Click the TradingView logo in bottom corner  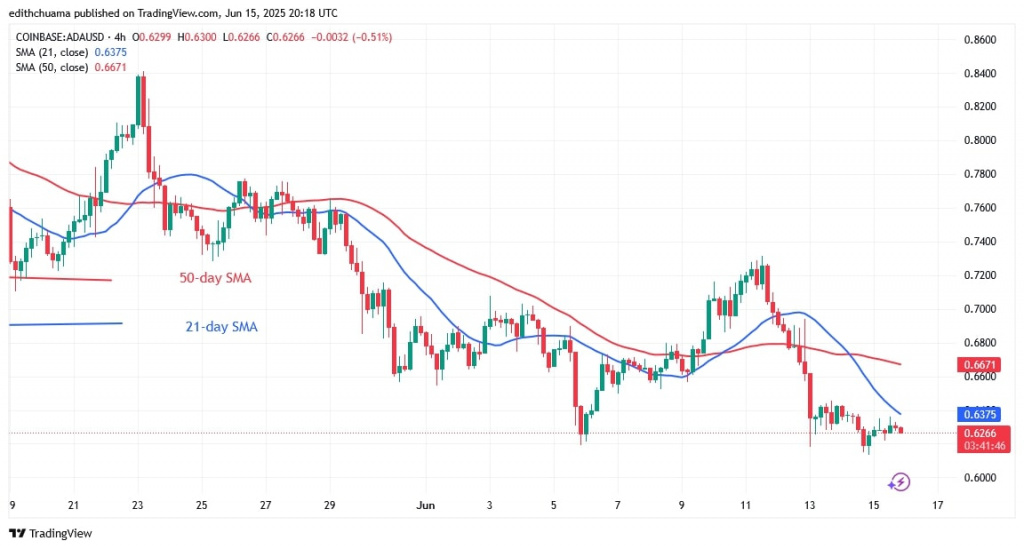[x=50, y=533]
